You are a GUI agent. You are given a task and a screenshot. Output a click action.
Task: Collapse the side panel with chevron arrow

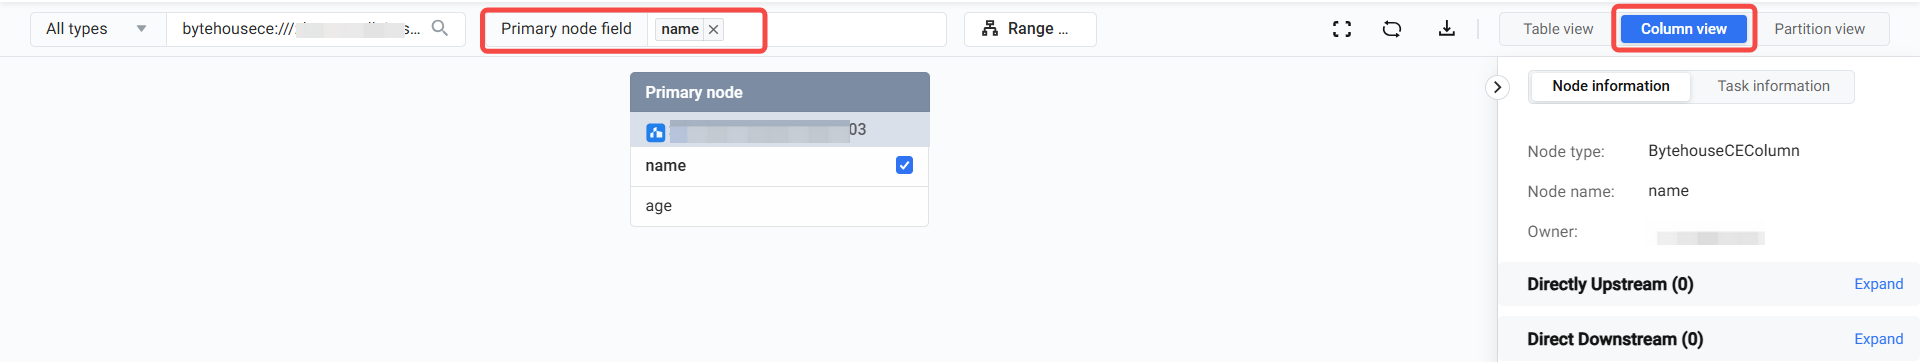click(x=1497, y=87)
